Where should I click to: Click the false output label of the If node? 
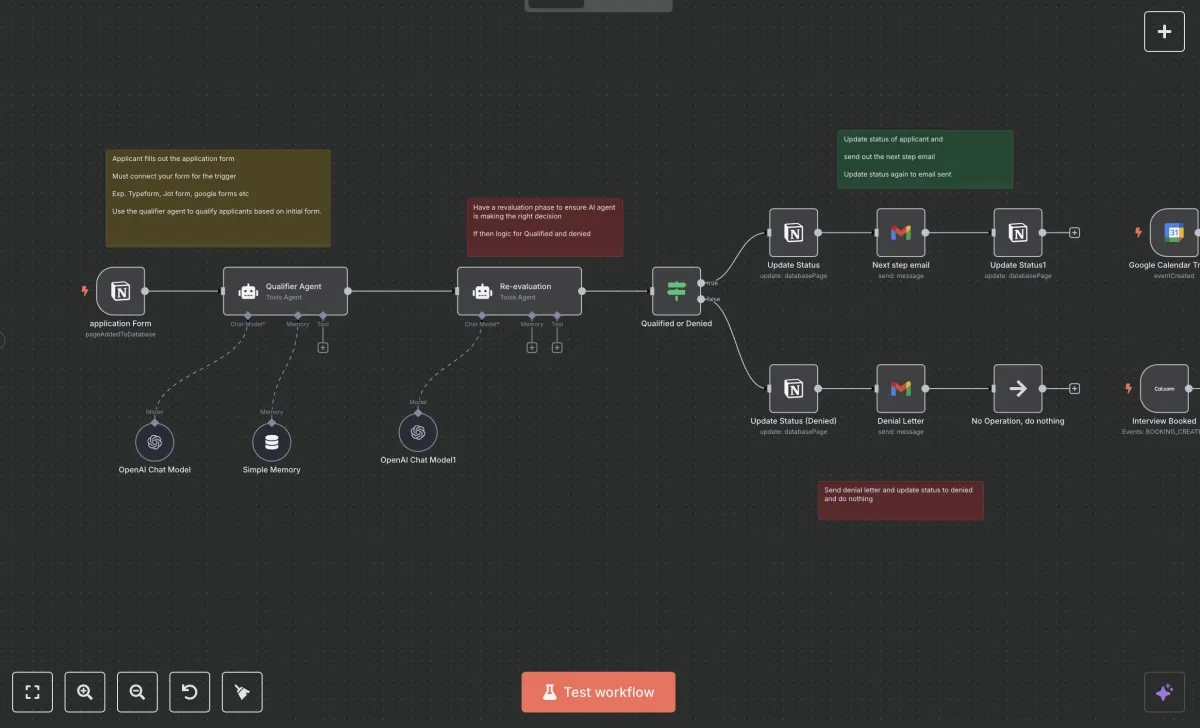[x=713, y=299]
